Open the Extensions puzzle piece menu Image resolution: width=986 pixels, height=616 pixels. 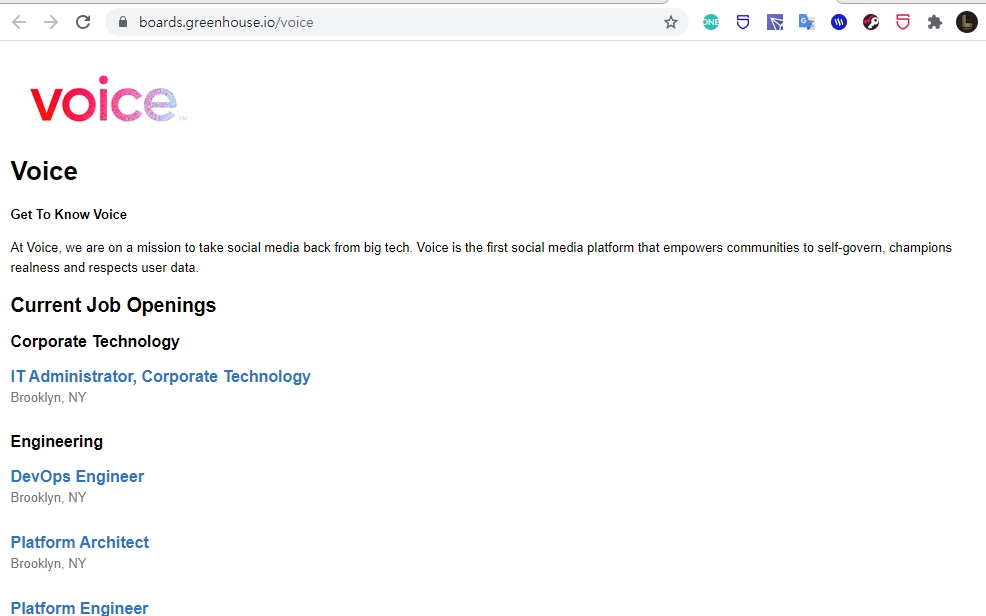935,23
